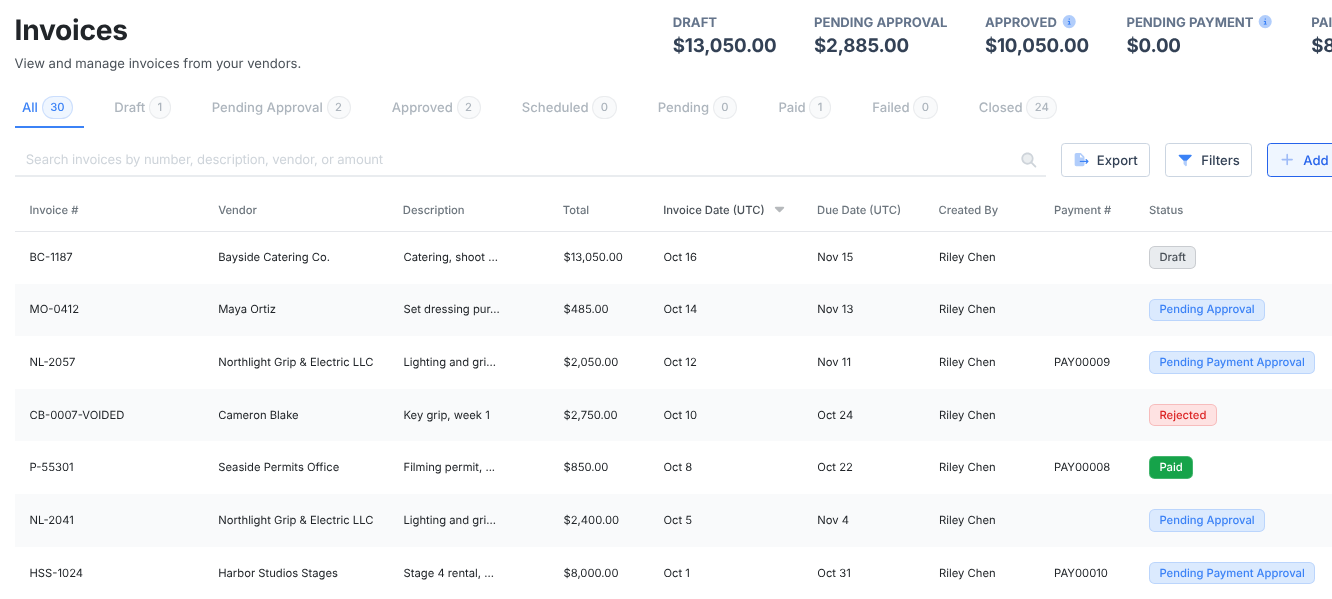Click NL-2057's Pending Payment Approval badge
The width and height of the screenshot is (1332, 599).
[x=1232, y=362]
